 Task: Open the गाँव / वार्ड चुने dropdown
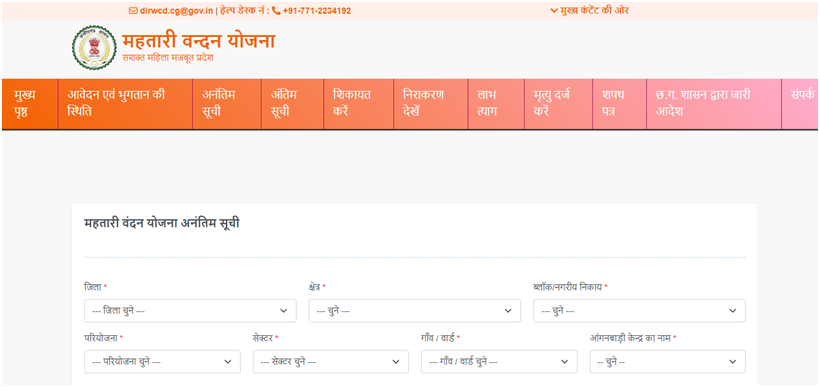(x=499, y=361)
